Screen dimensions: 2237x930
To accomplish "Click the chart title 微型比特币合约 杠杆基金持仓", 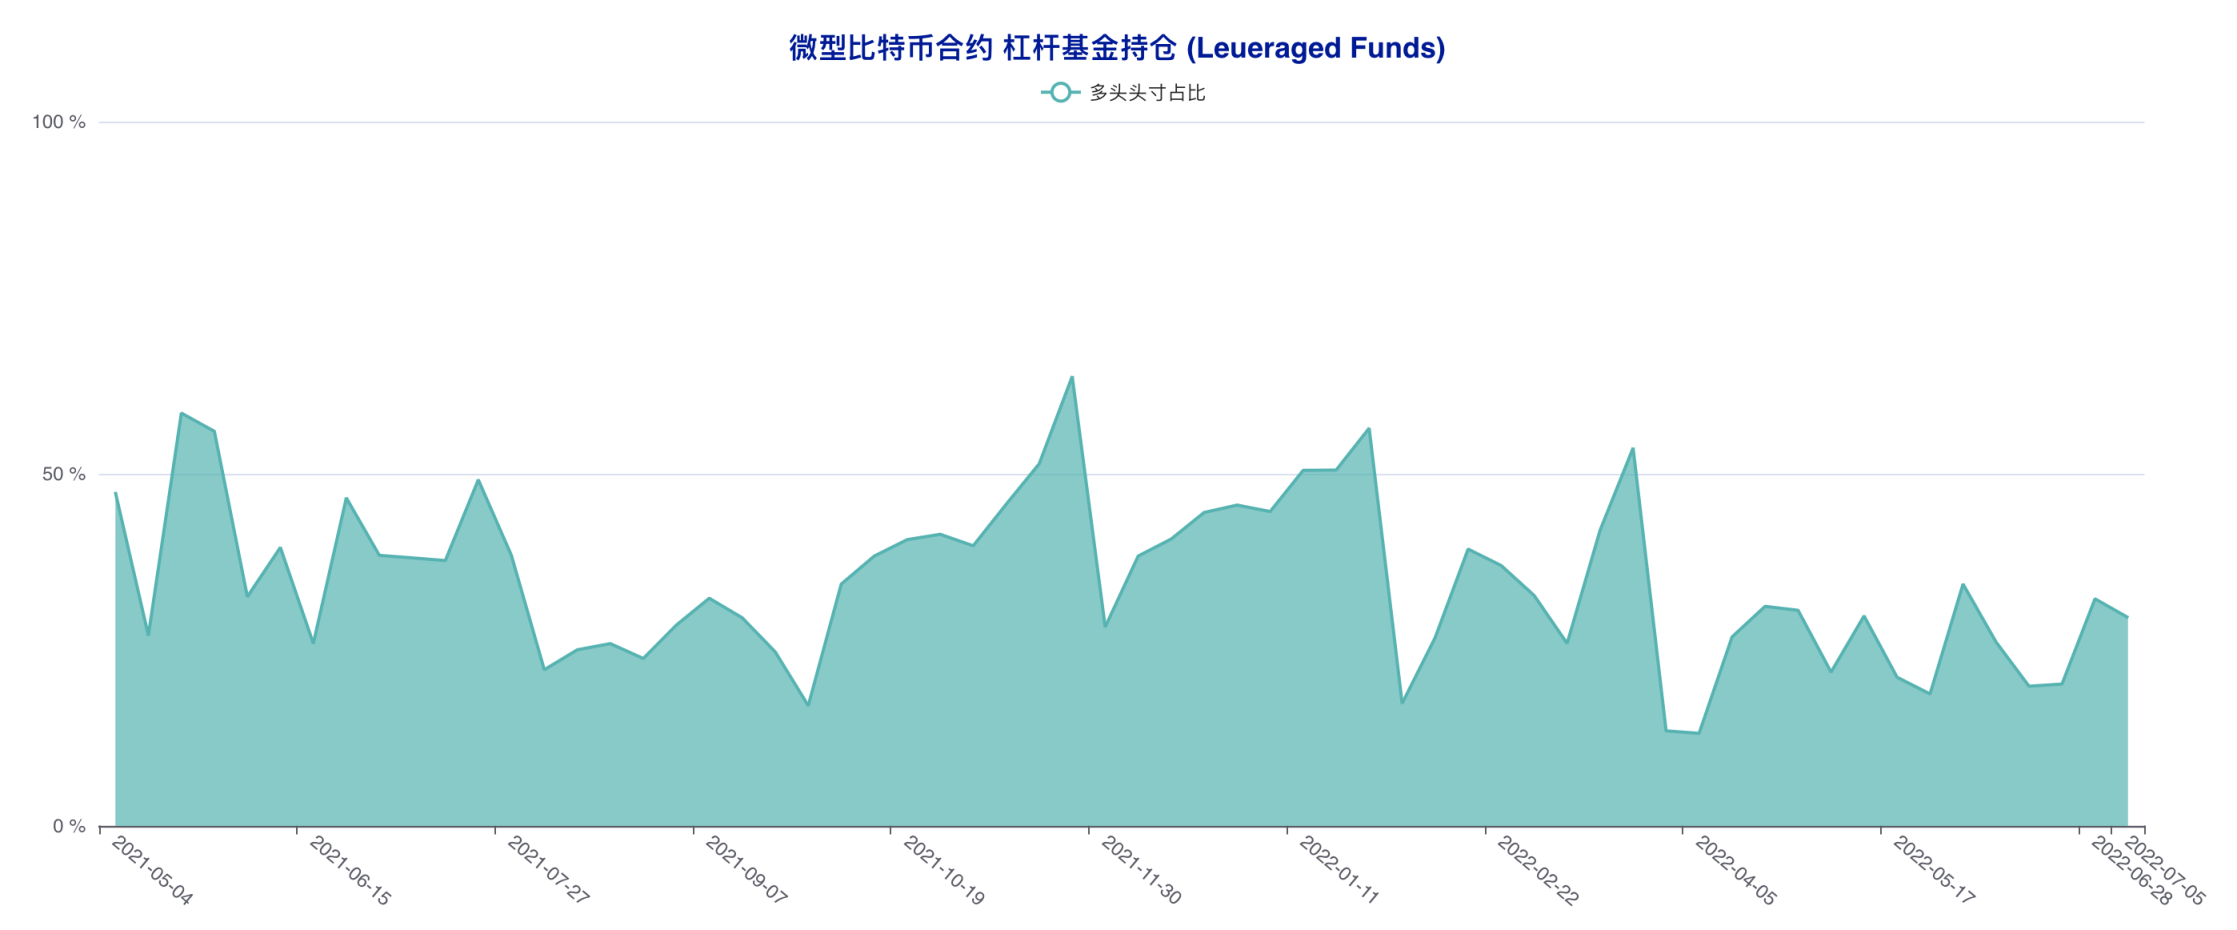I will (x=1117, y=47).
